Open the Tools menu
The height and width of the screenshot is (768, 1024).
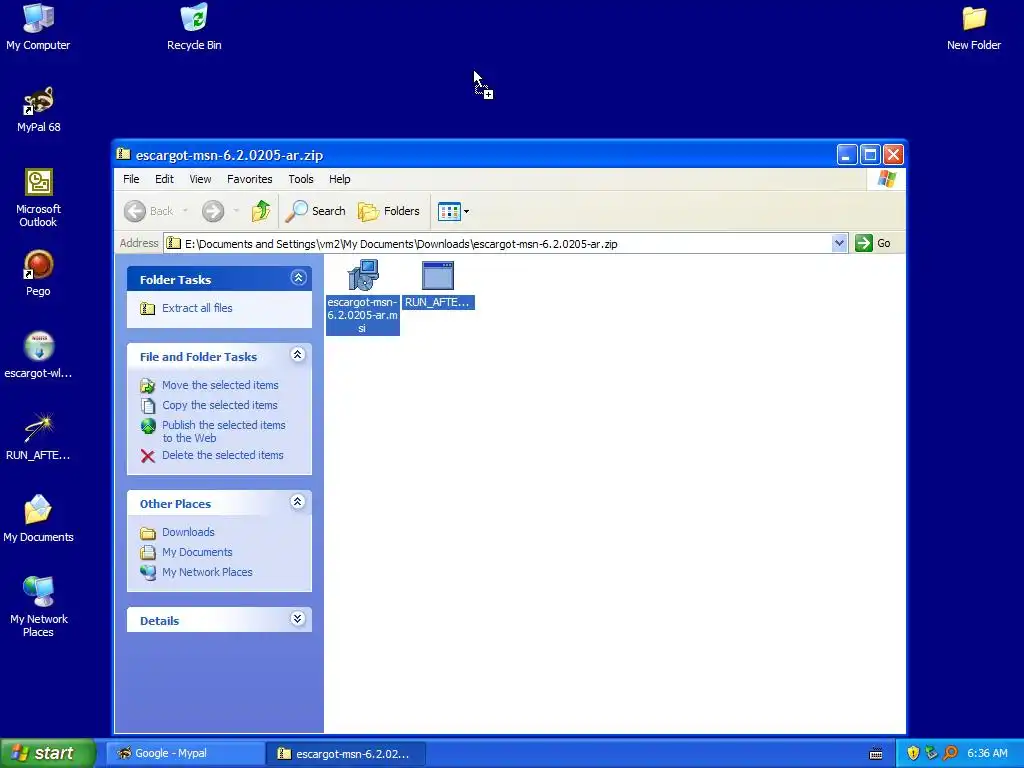click(300, 179)
